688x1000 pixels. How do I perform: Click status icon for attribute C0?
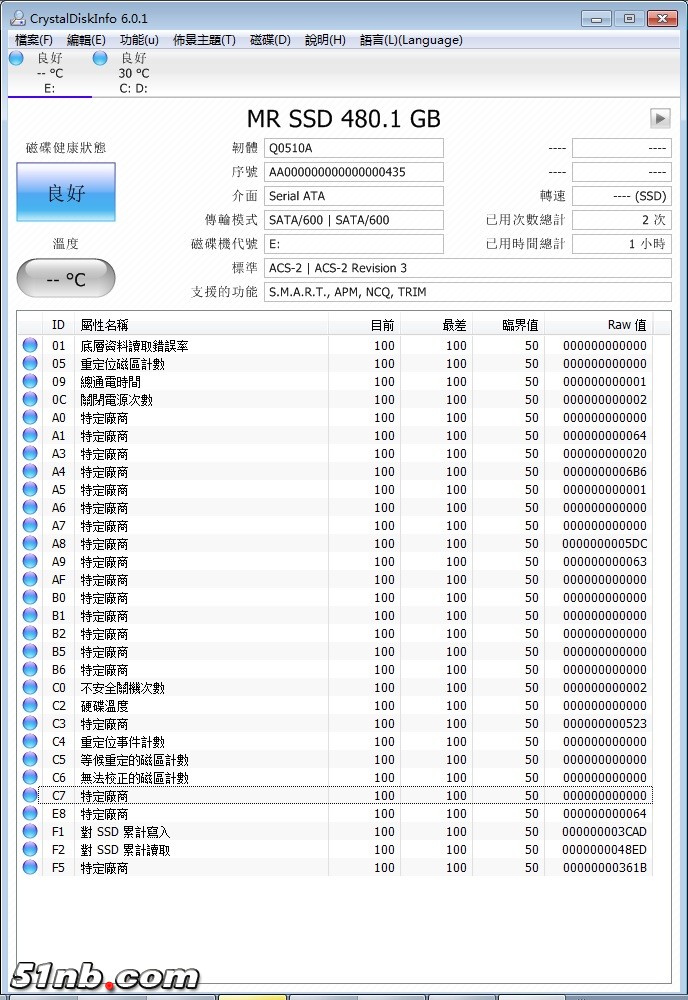point(30,687)
